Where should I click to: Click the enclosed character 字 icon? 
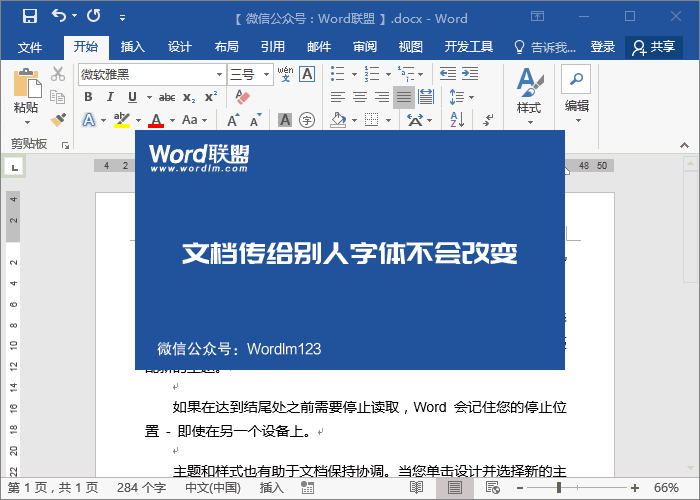pos(307,120)
